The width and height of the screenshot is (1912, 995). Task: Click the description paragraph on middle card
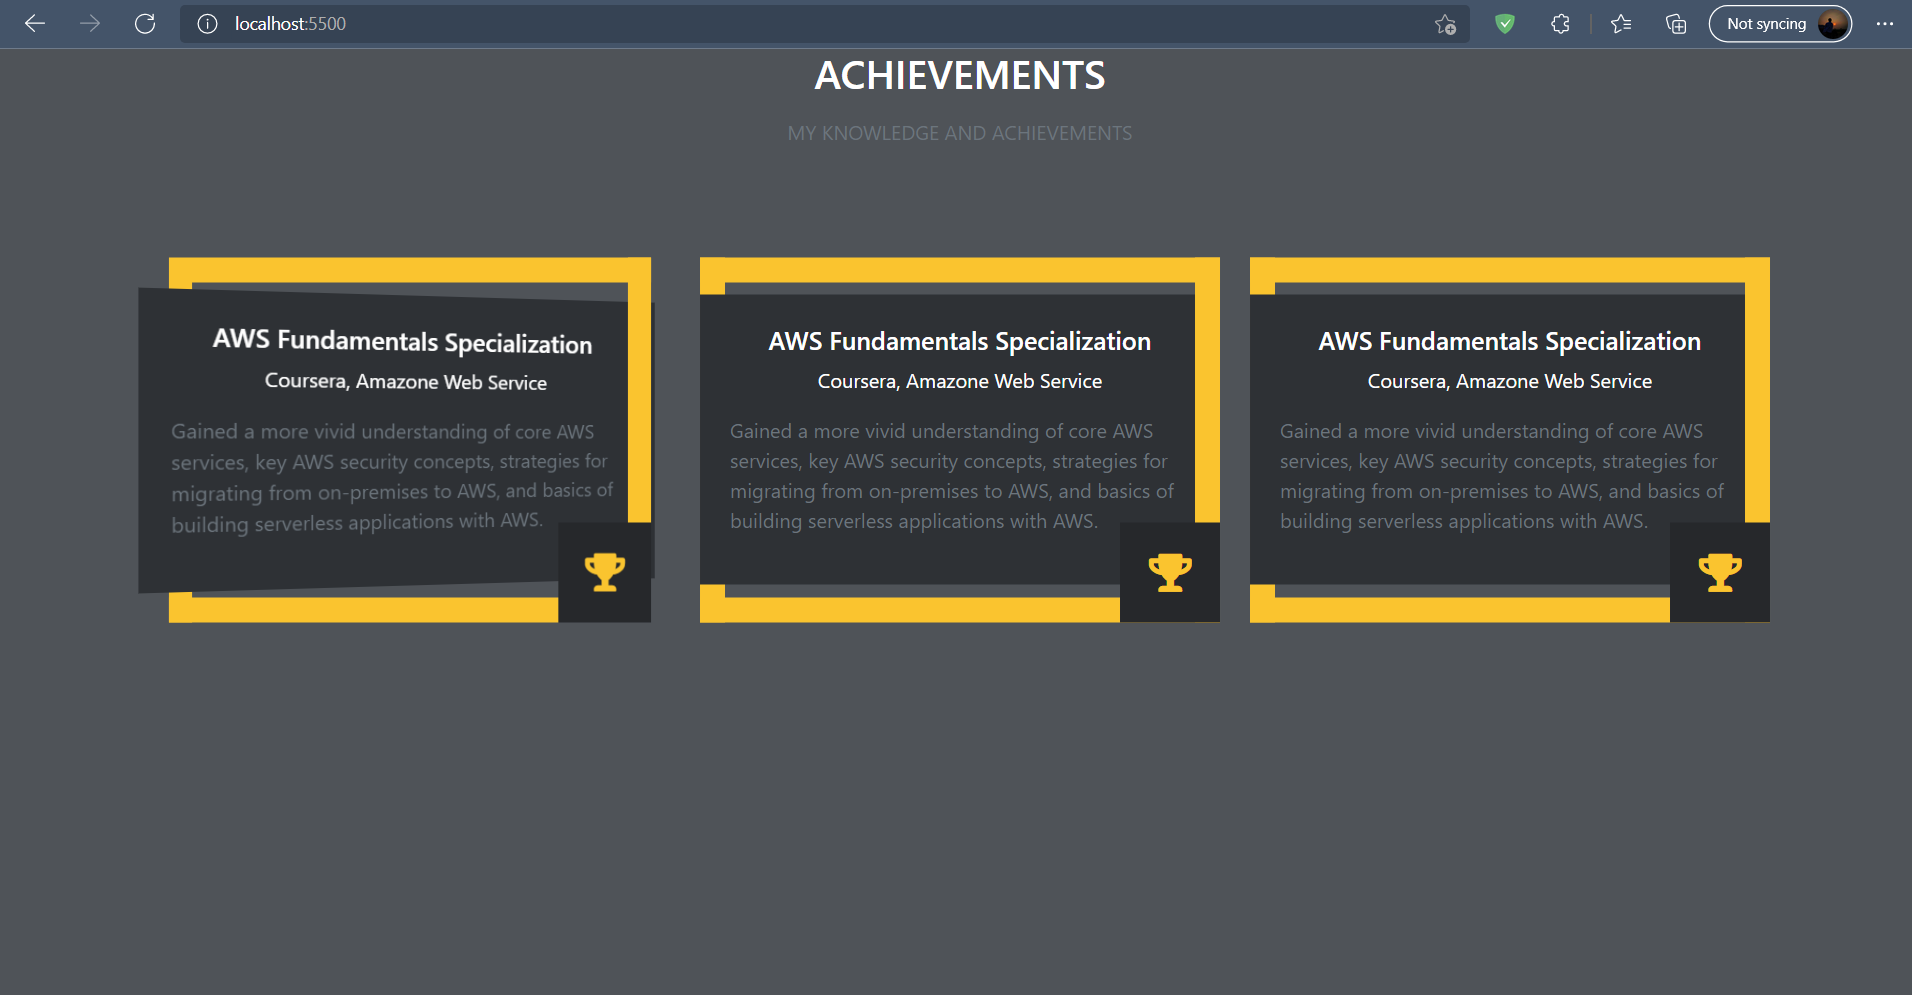(952, 476)
